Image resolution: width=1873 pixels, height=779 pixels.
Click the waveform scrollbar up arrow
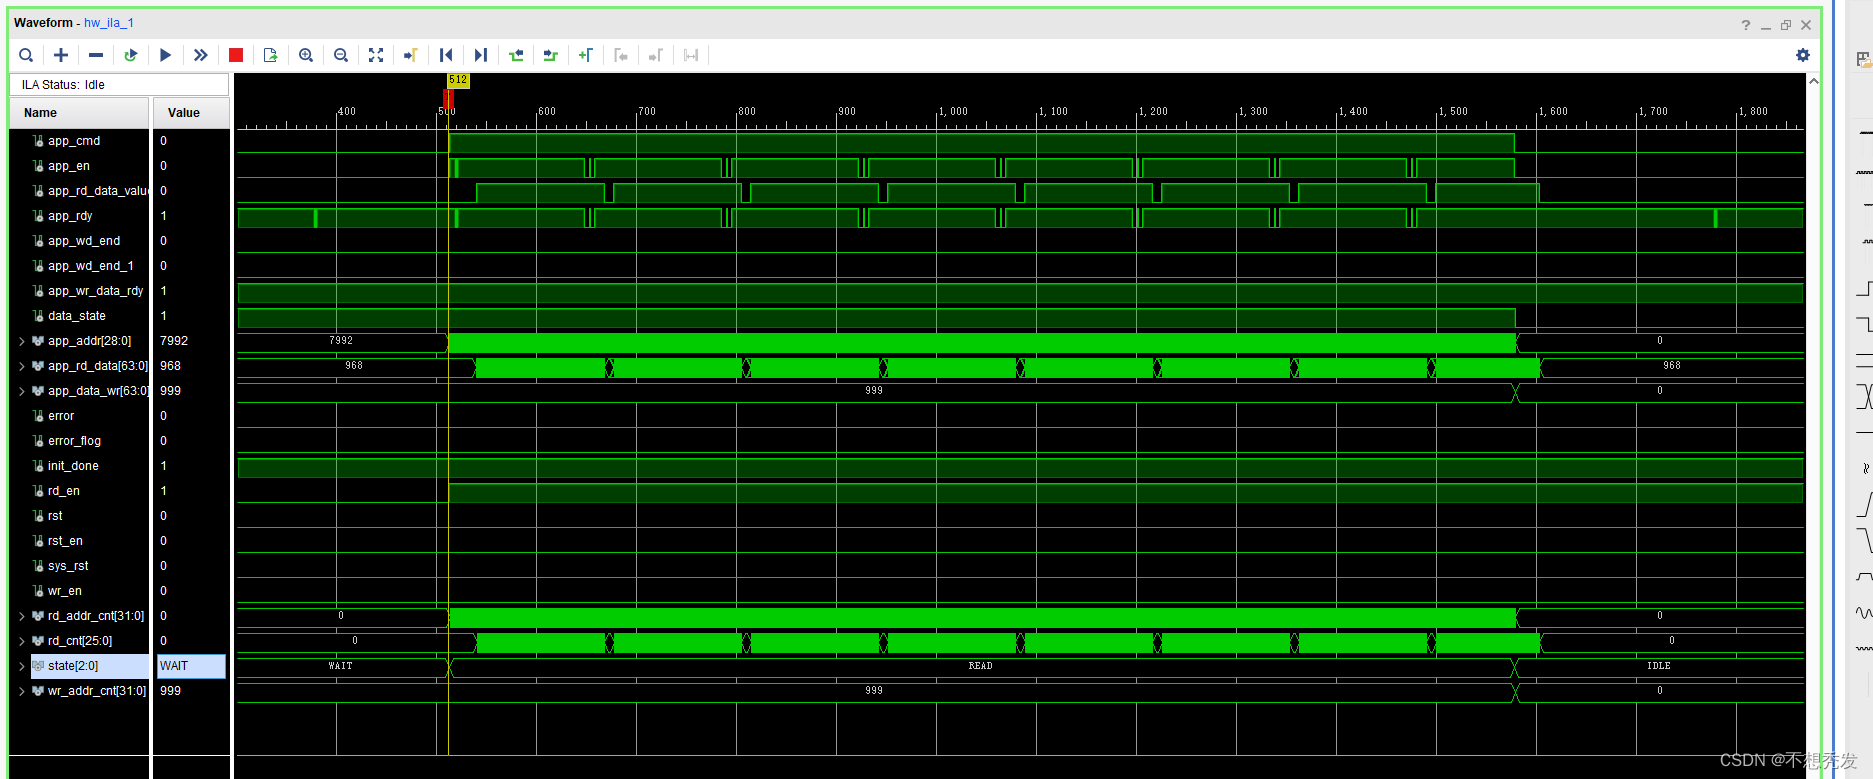[1814, 81]
